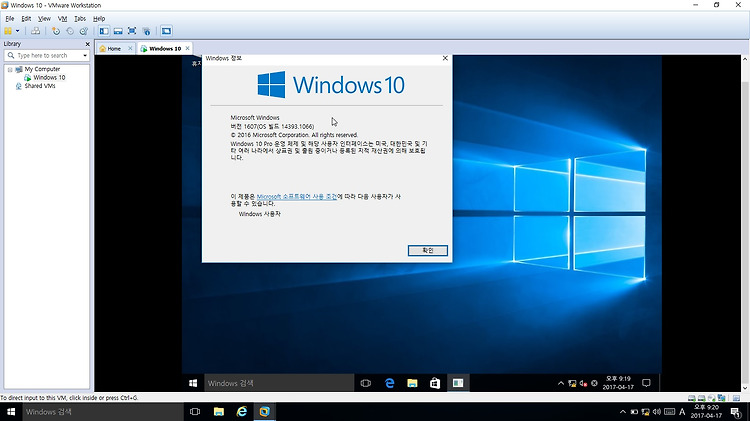Viewport: 750px width, 421px height.
Task: Open the power options dropdown arrow
Action: click(x=18, y=31)
